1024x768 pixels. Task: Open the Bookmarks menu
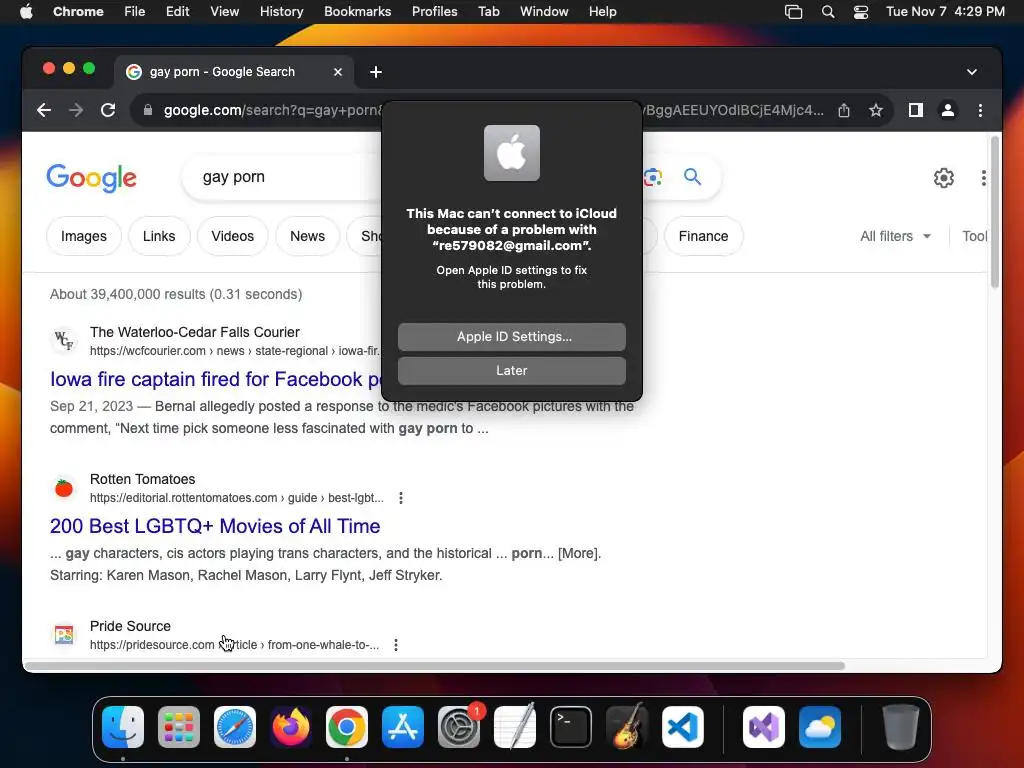tap(357, 11)
